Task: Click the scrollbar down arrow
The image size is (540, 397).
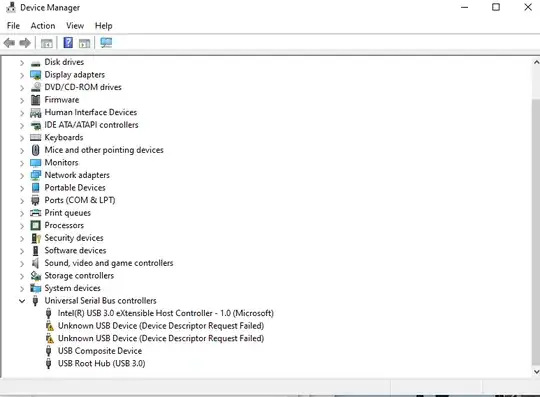Action: coord(536,372)
